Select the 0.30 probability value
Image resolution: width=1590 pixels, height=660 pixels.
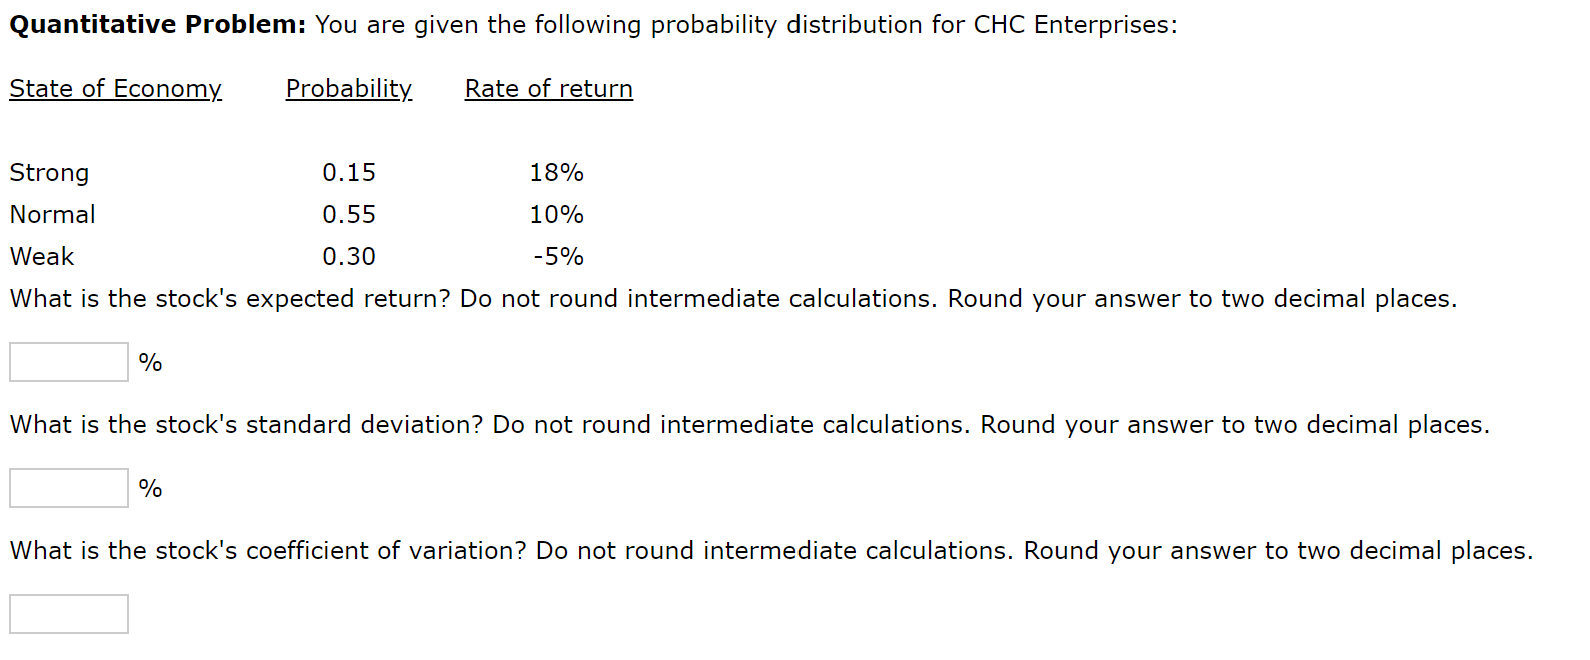point(349,256)
